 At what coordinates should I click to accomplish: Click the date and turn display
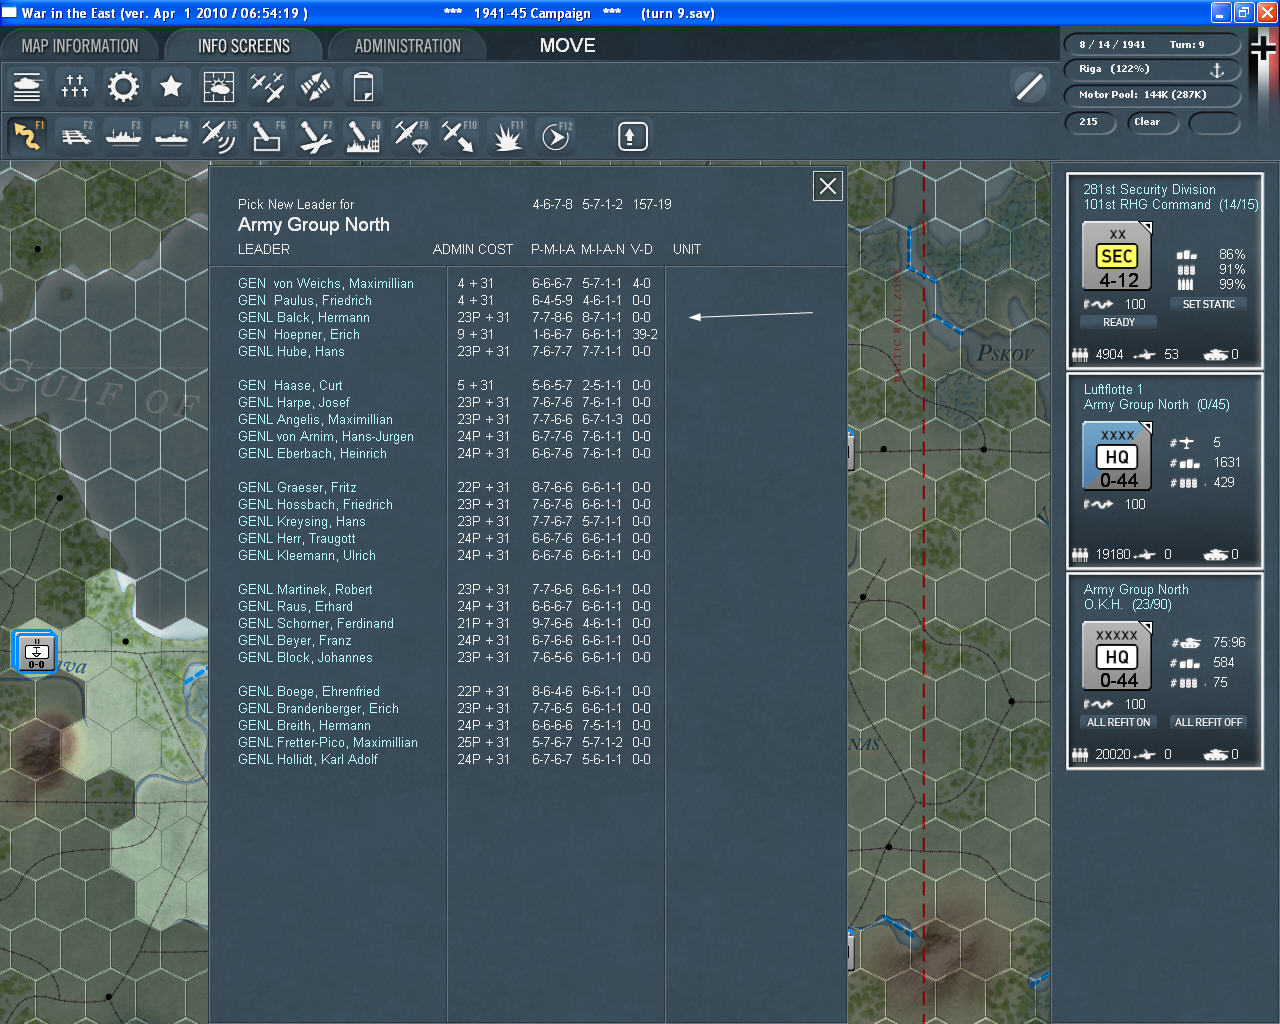(1151, 45)
